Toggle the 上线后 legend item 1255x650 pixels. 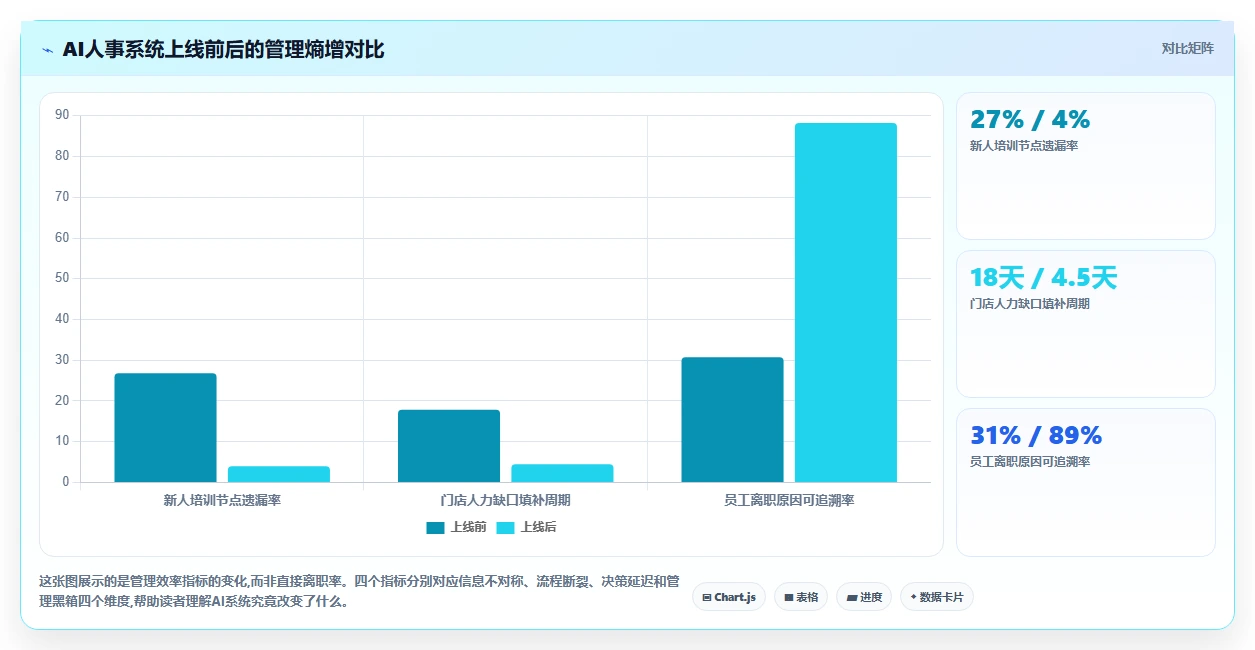click(527, 527)
